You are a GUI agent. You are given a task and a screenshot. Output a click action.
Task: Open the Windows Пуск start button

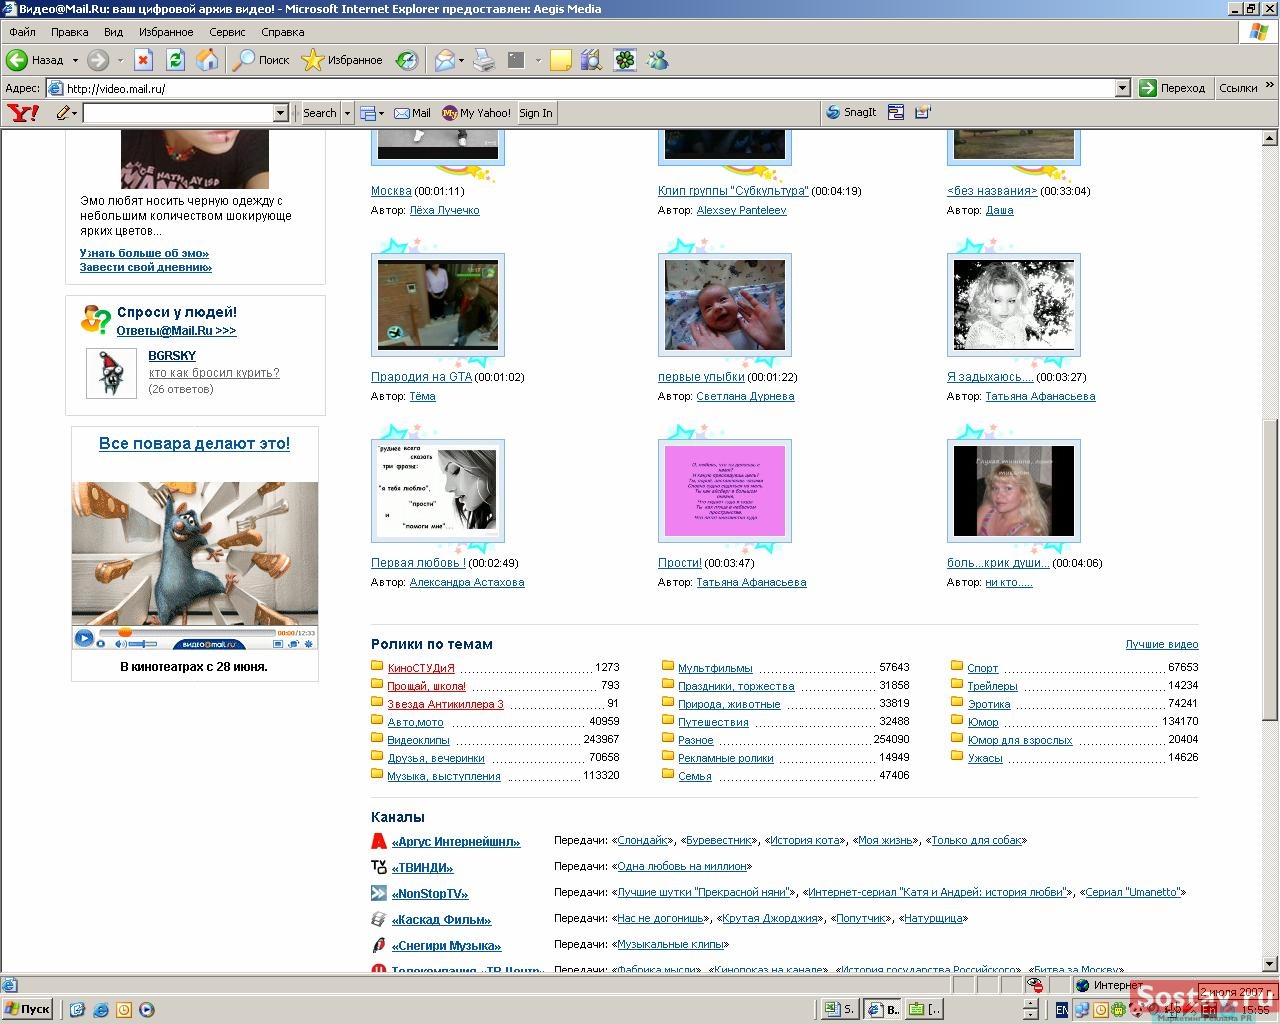pos(28,1009)
